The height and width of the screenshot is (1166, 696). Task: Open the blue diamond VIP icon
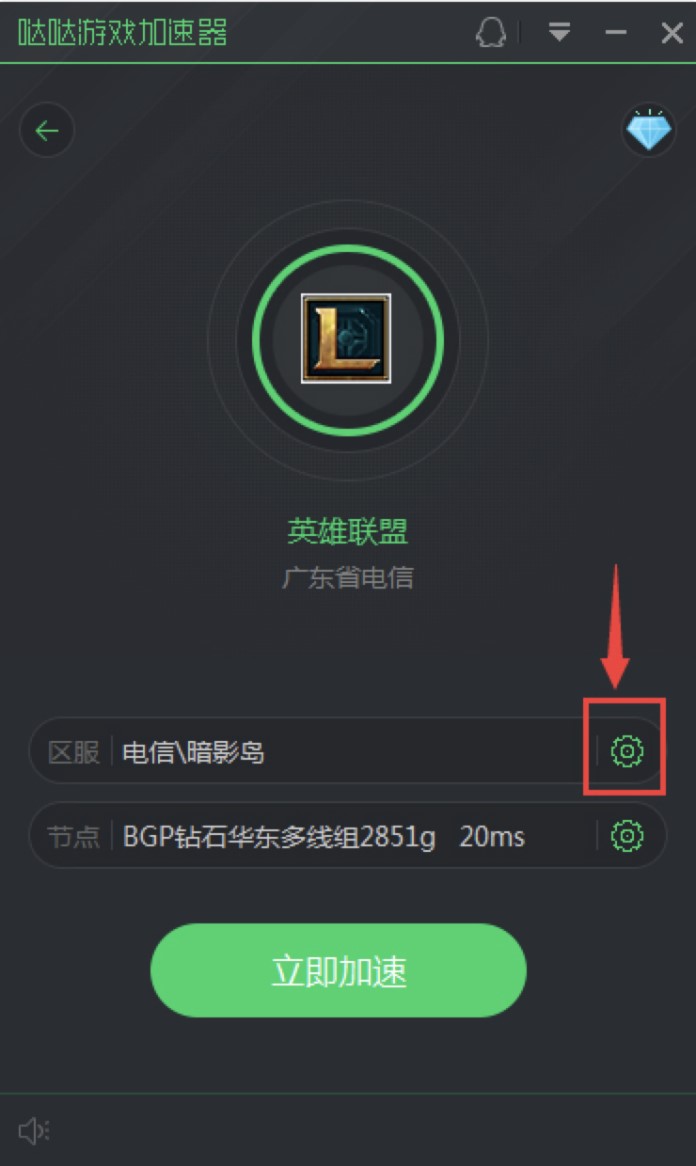(648, 130)
